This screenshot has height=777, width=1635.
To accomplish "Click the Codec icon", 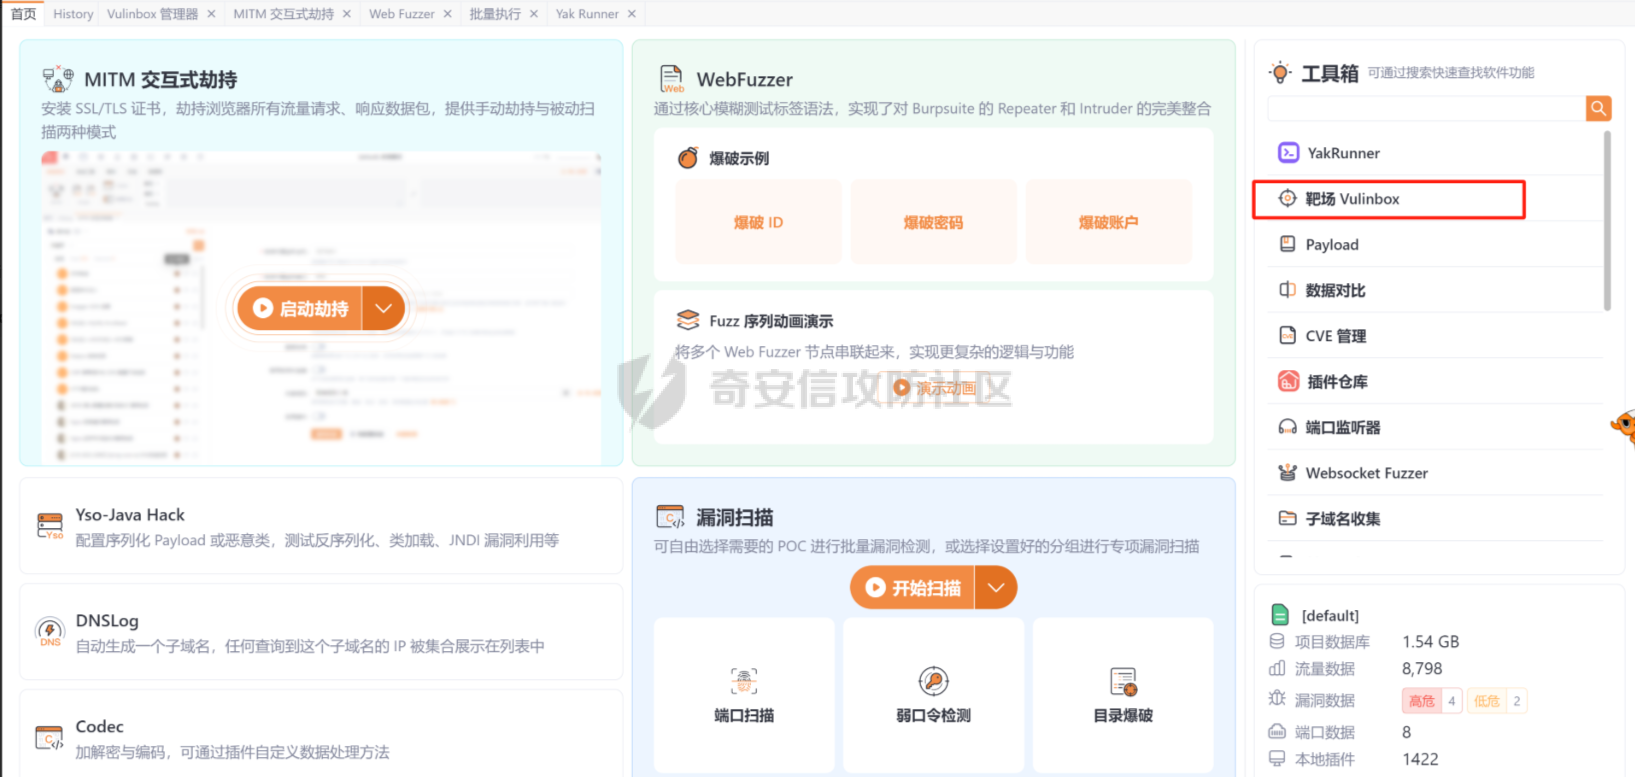I will [50, 739].
